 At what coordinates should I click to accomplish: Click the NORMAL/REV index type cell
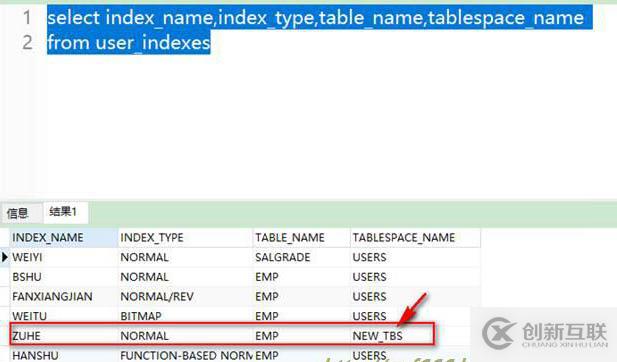click(185, 297)
